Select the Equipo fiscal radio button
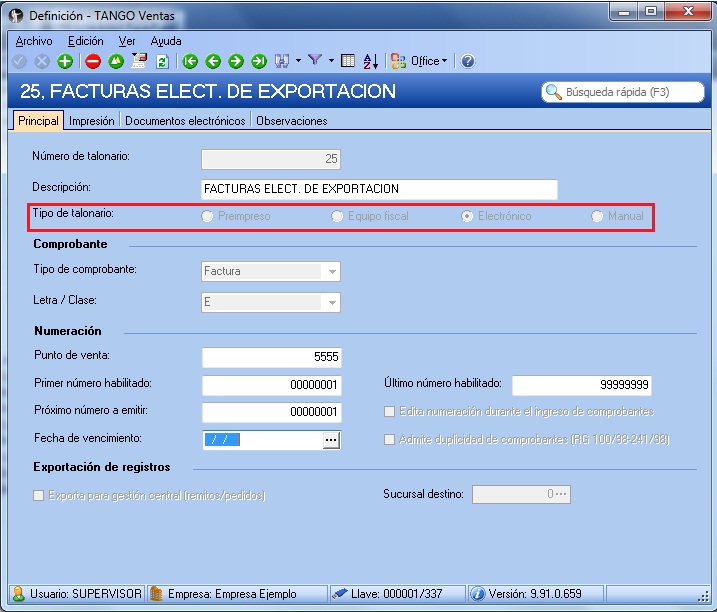 click(337, 216)
